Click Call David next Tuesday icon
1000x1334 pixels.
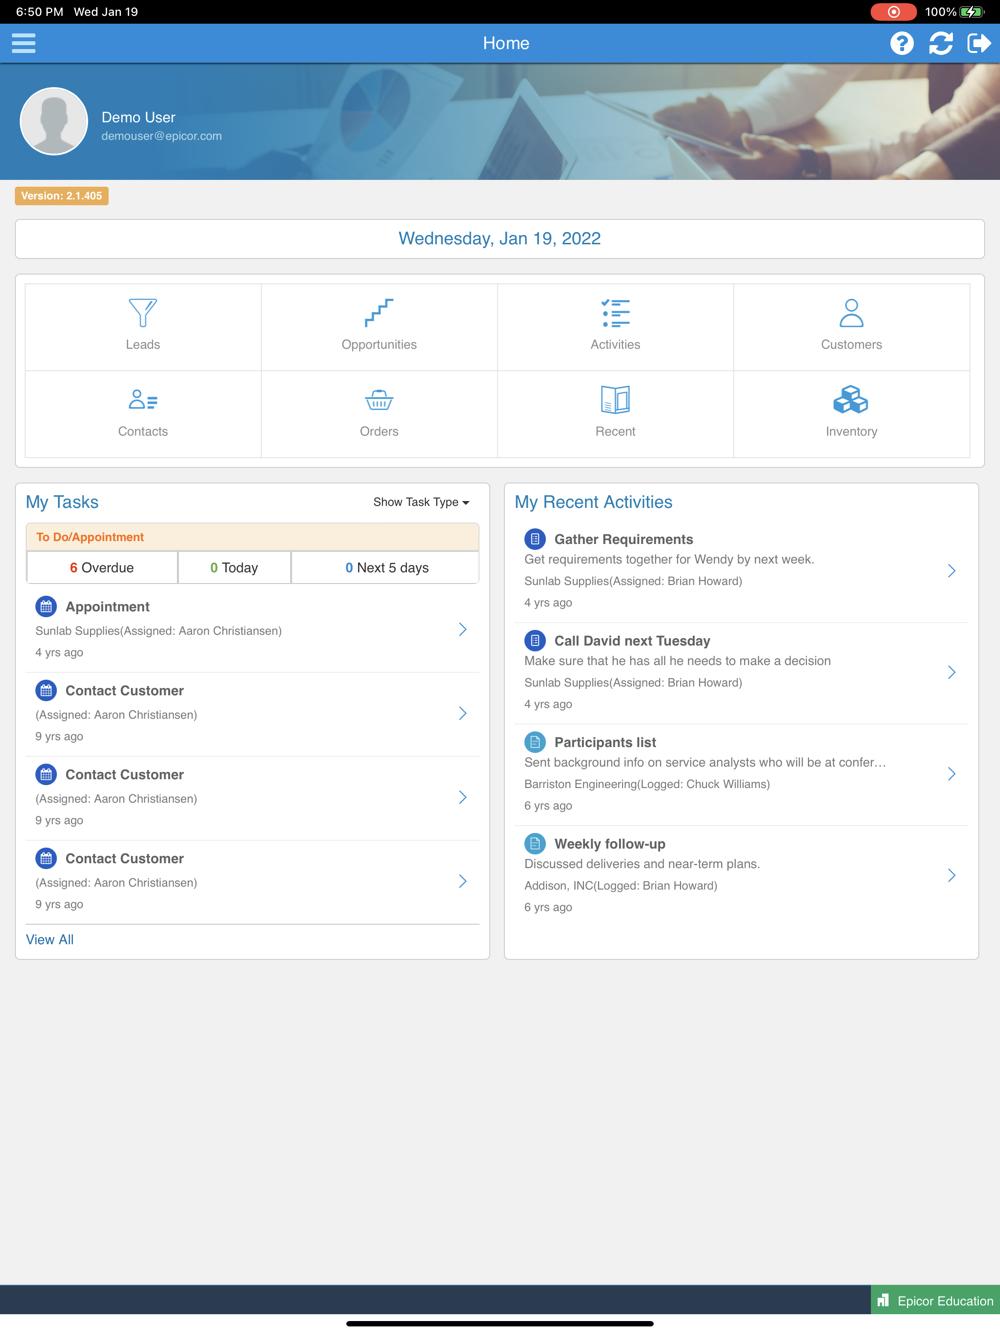point(535,640)
